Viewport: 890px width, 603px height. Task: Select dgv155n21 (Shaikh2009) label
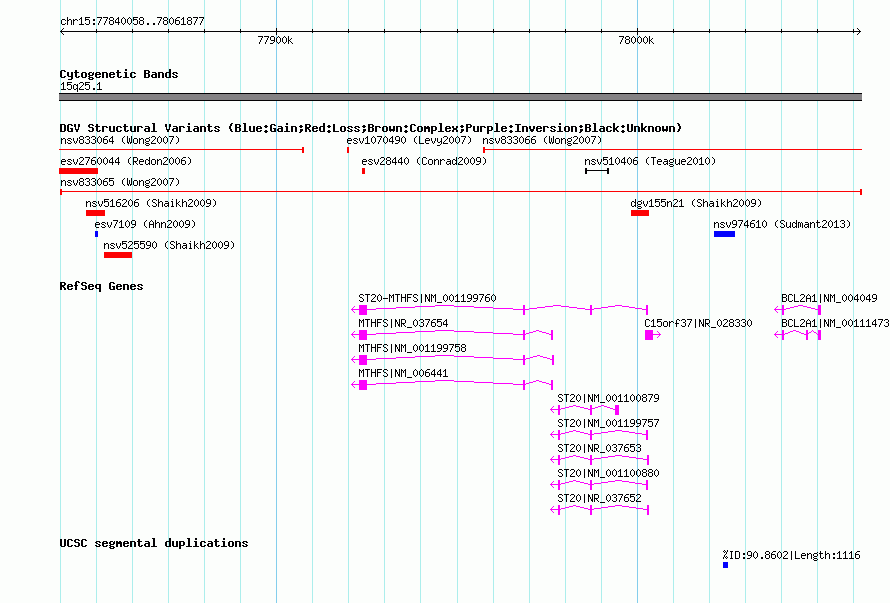pos(696,203)
